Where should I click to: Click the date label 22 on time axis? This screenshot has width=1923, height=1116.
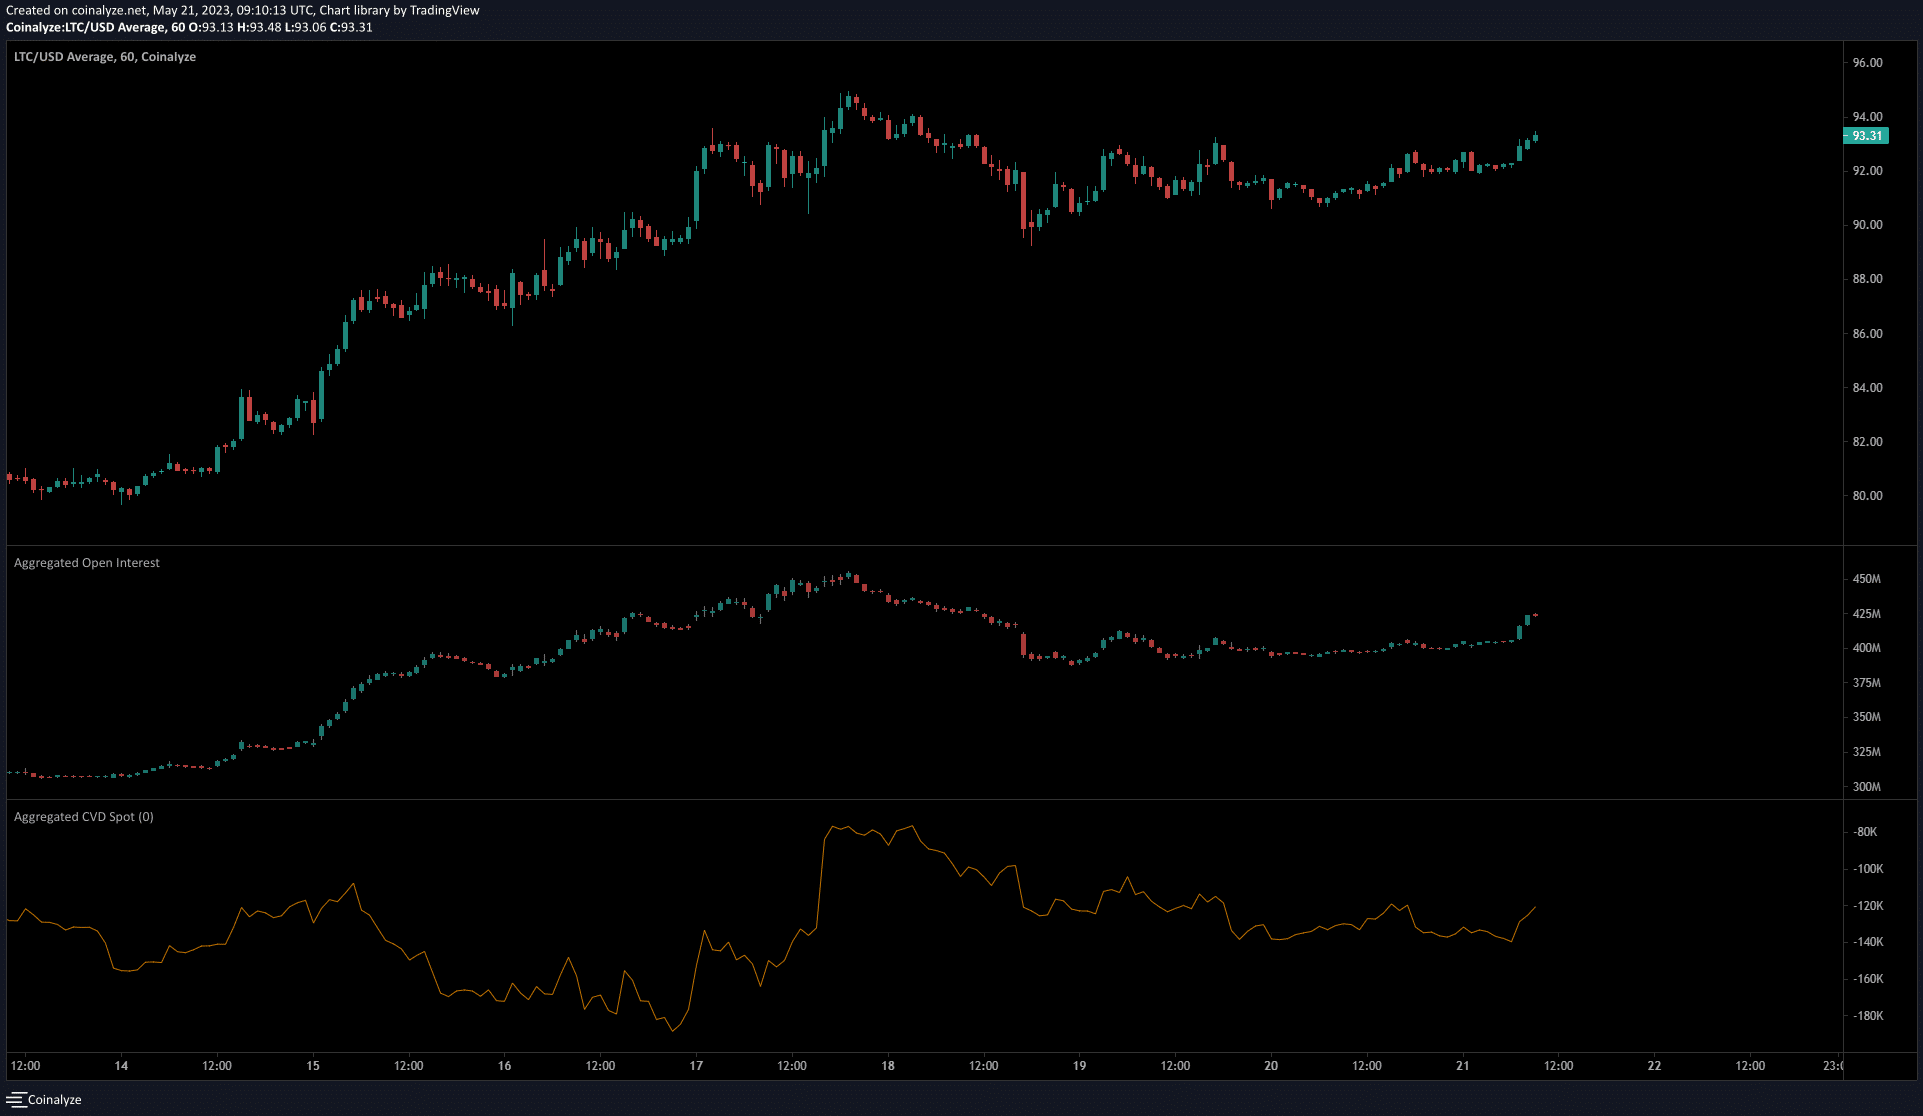coord(1655,1066)
